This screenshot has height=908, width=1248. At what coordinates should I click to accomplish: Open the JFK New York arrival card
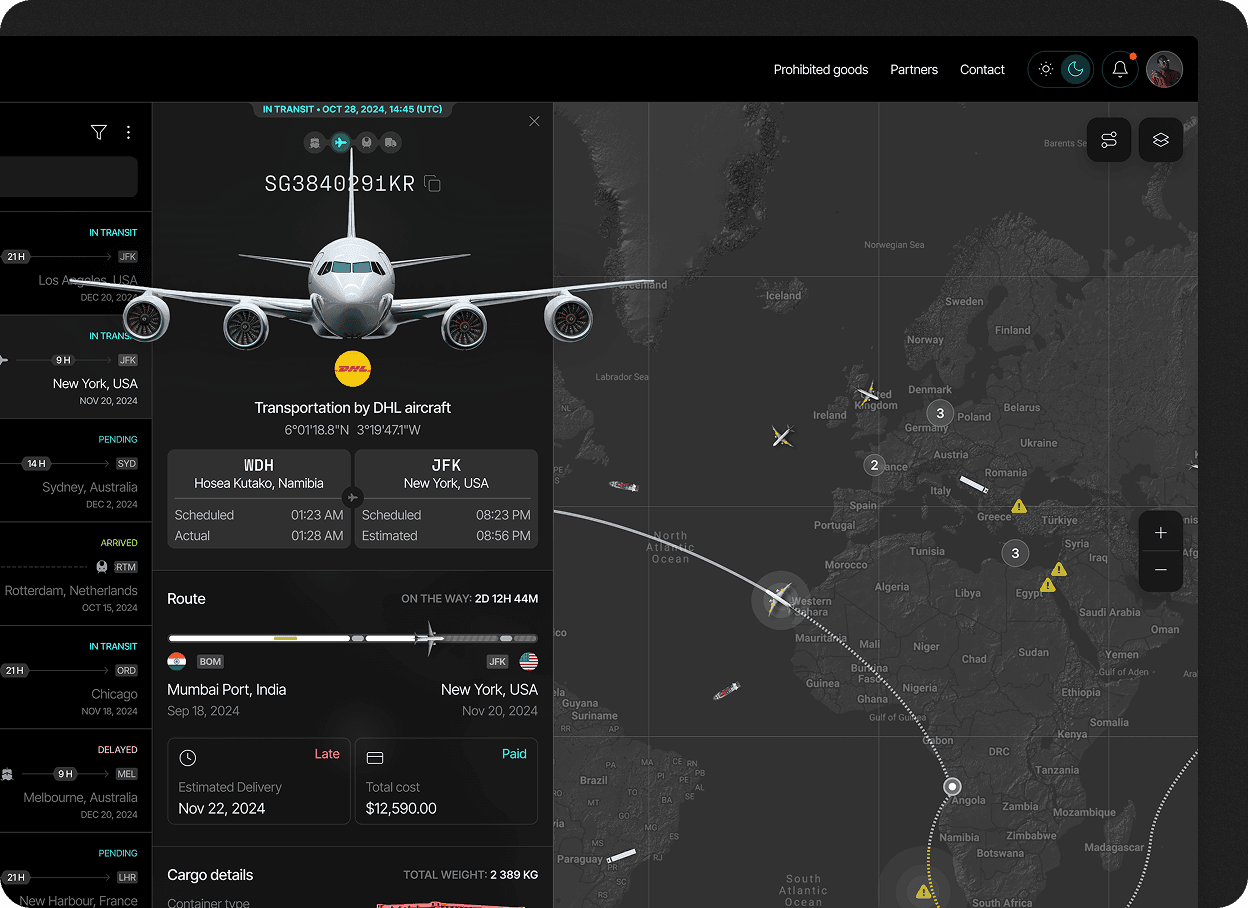pos(446,498)
